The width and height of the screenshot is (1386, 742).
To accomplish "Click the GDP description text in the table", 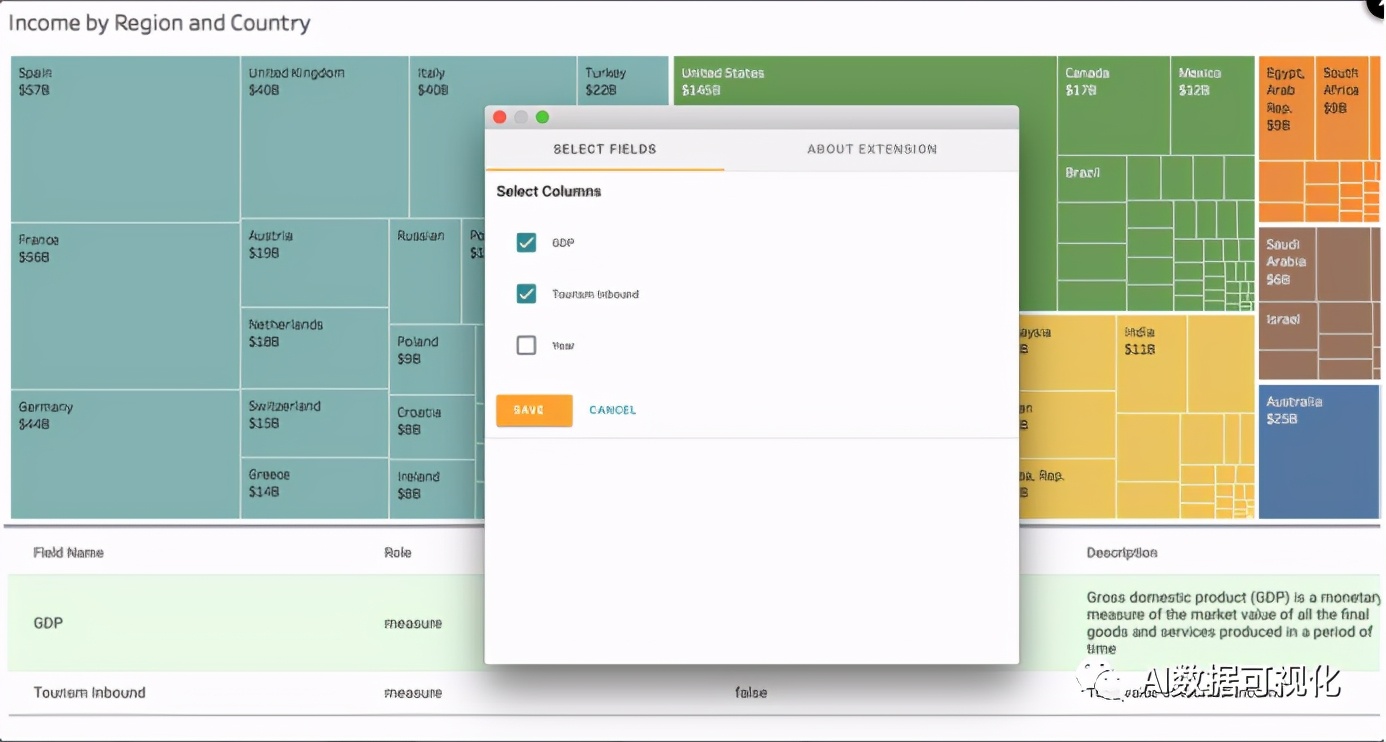I will point(1233,623).
